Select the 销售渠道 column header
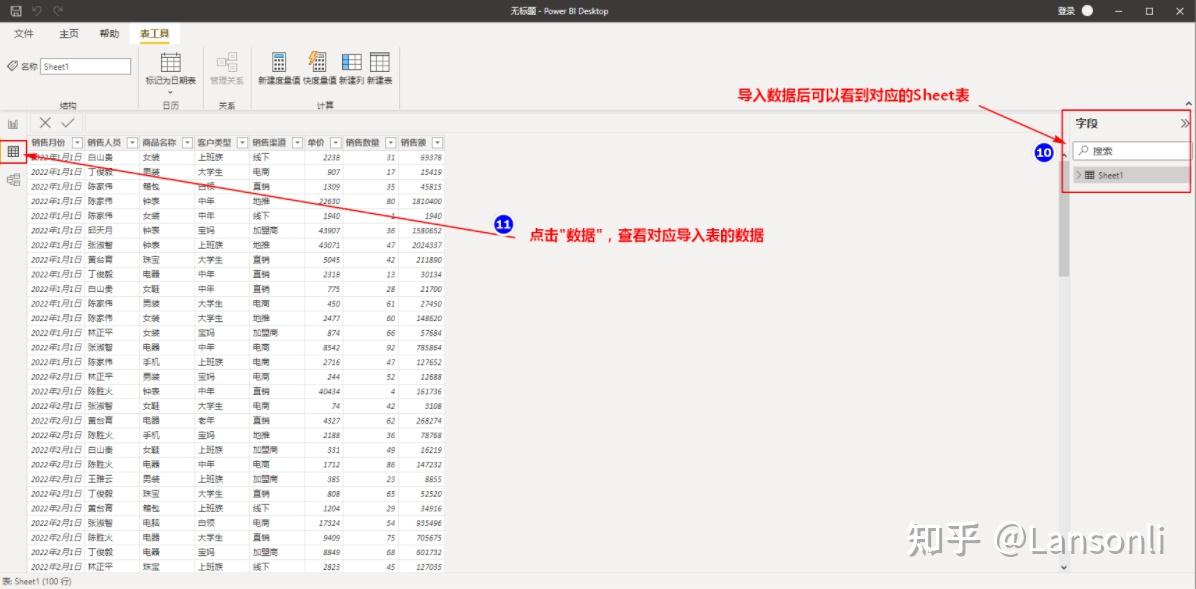This screenshot has height=589, width=1196. 271,143
